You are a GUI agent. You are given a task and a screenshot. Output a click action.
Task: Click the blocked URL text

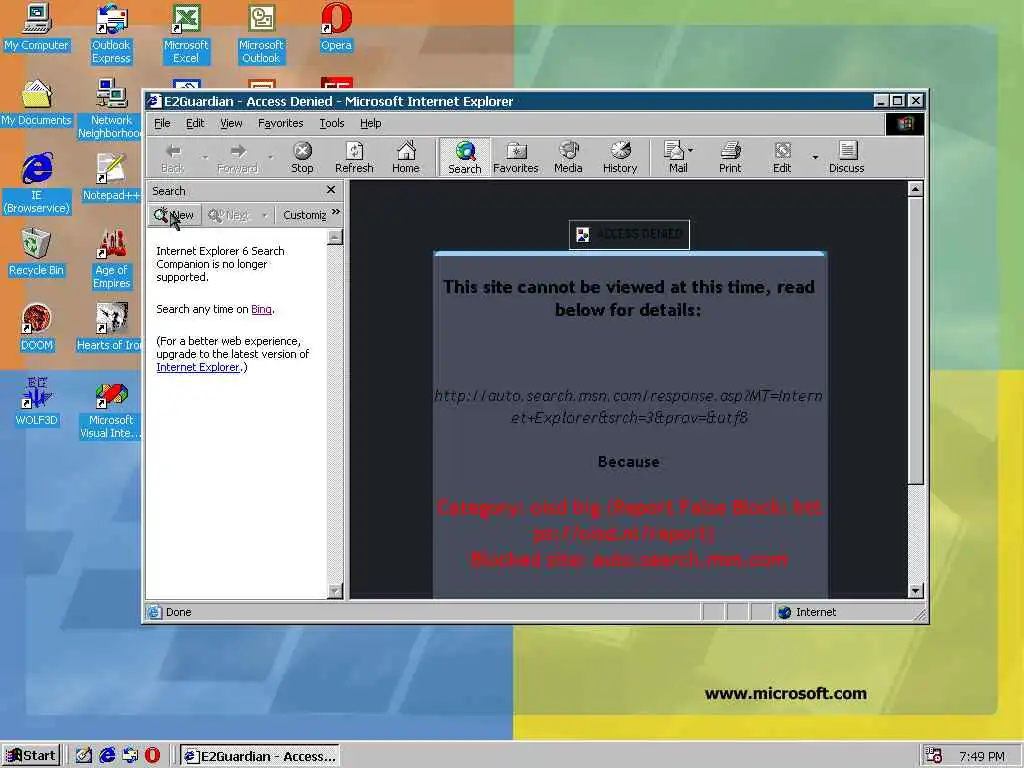click(x=628, y=406)
